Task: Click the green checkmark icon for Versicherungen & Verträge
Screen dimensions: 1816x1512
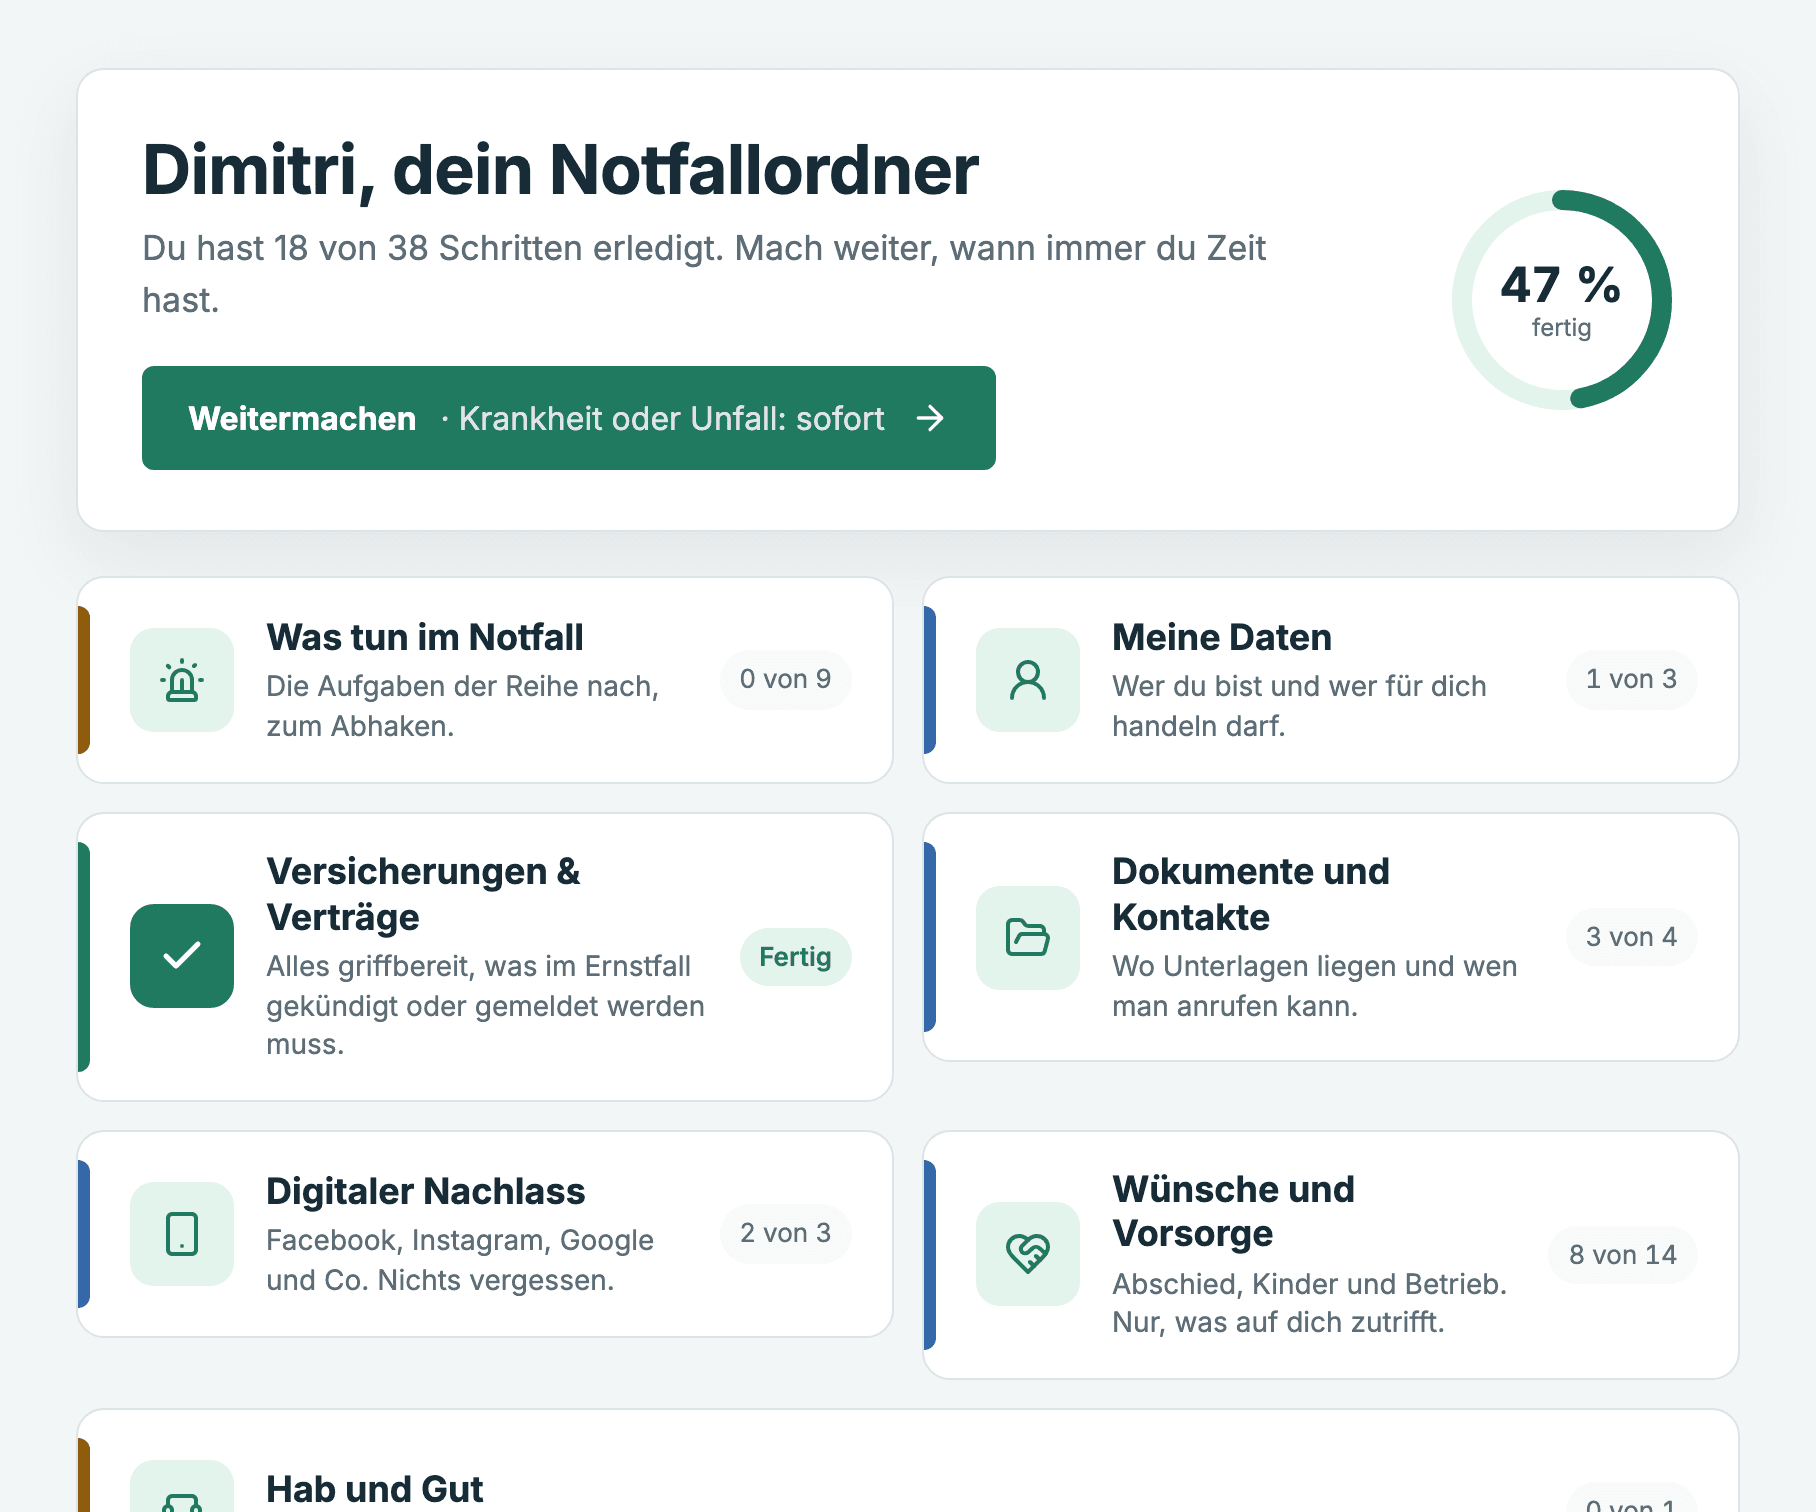Action: pos(182,956)
